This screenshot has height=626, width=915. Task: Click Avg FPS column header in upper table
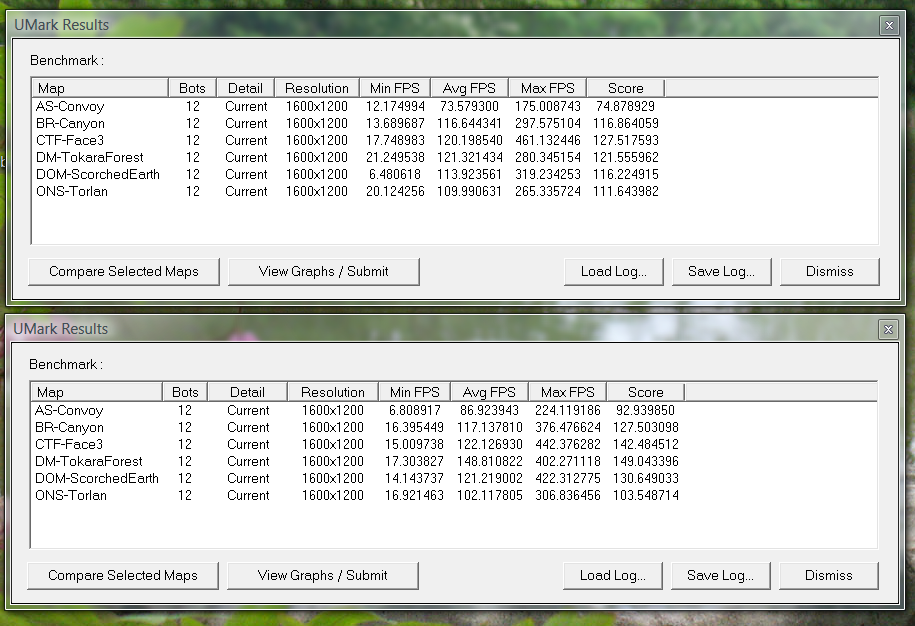pos(469,88)
